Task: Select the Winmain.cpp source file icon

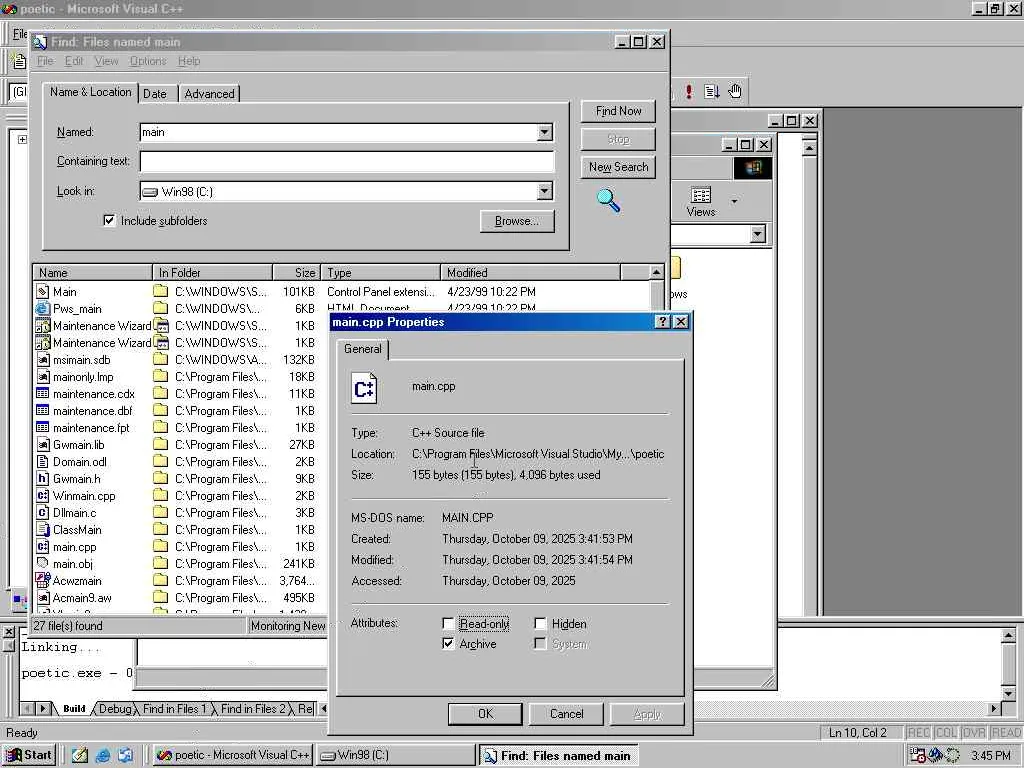Action: pos(42,495)
